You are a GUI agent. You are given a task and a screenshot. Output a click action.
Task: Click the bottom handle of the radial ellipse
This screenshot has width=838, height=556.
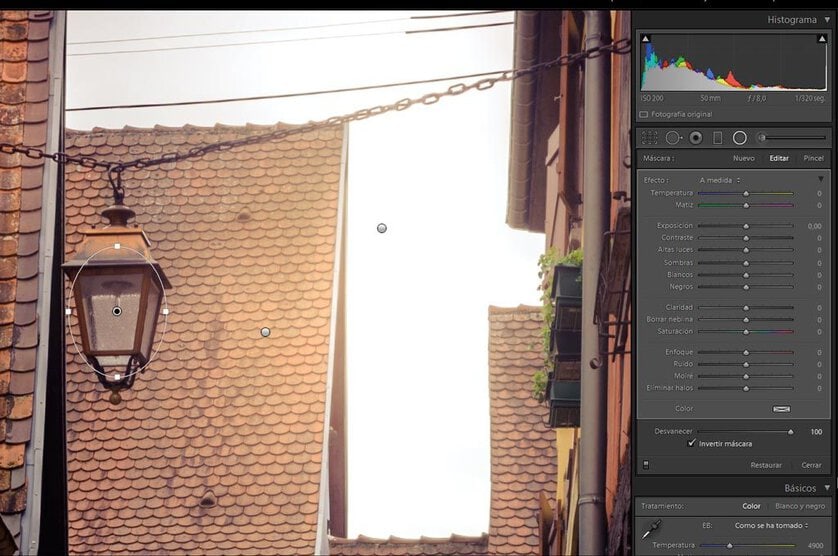tap(117, 377)
